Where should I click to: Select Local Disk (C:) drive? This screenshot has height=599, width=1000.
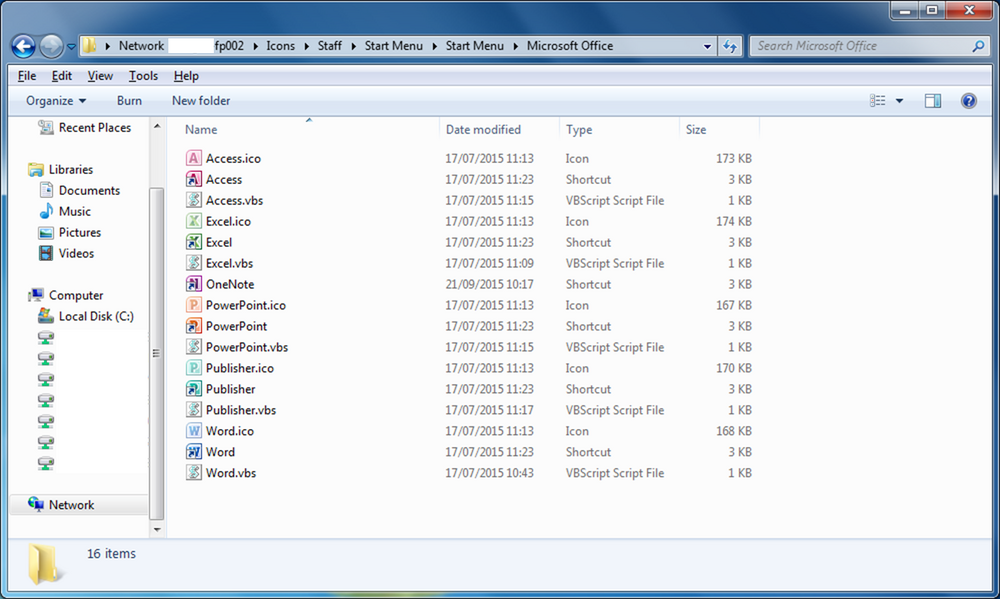pyautogui.click(x=96, y=316)
